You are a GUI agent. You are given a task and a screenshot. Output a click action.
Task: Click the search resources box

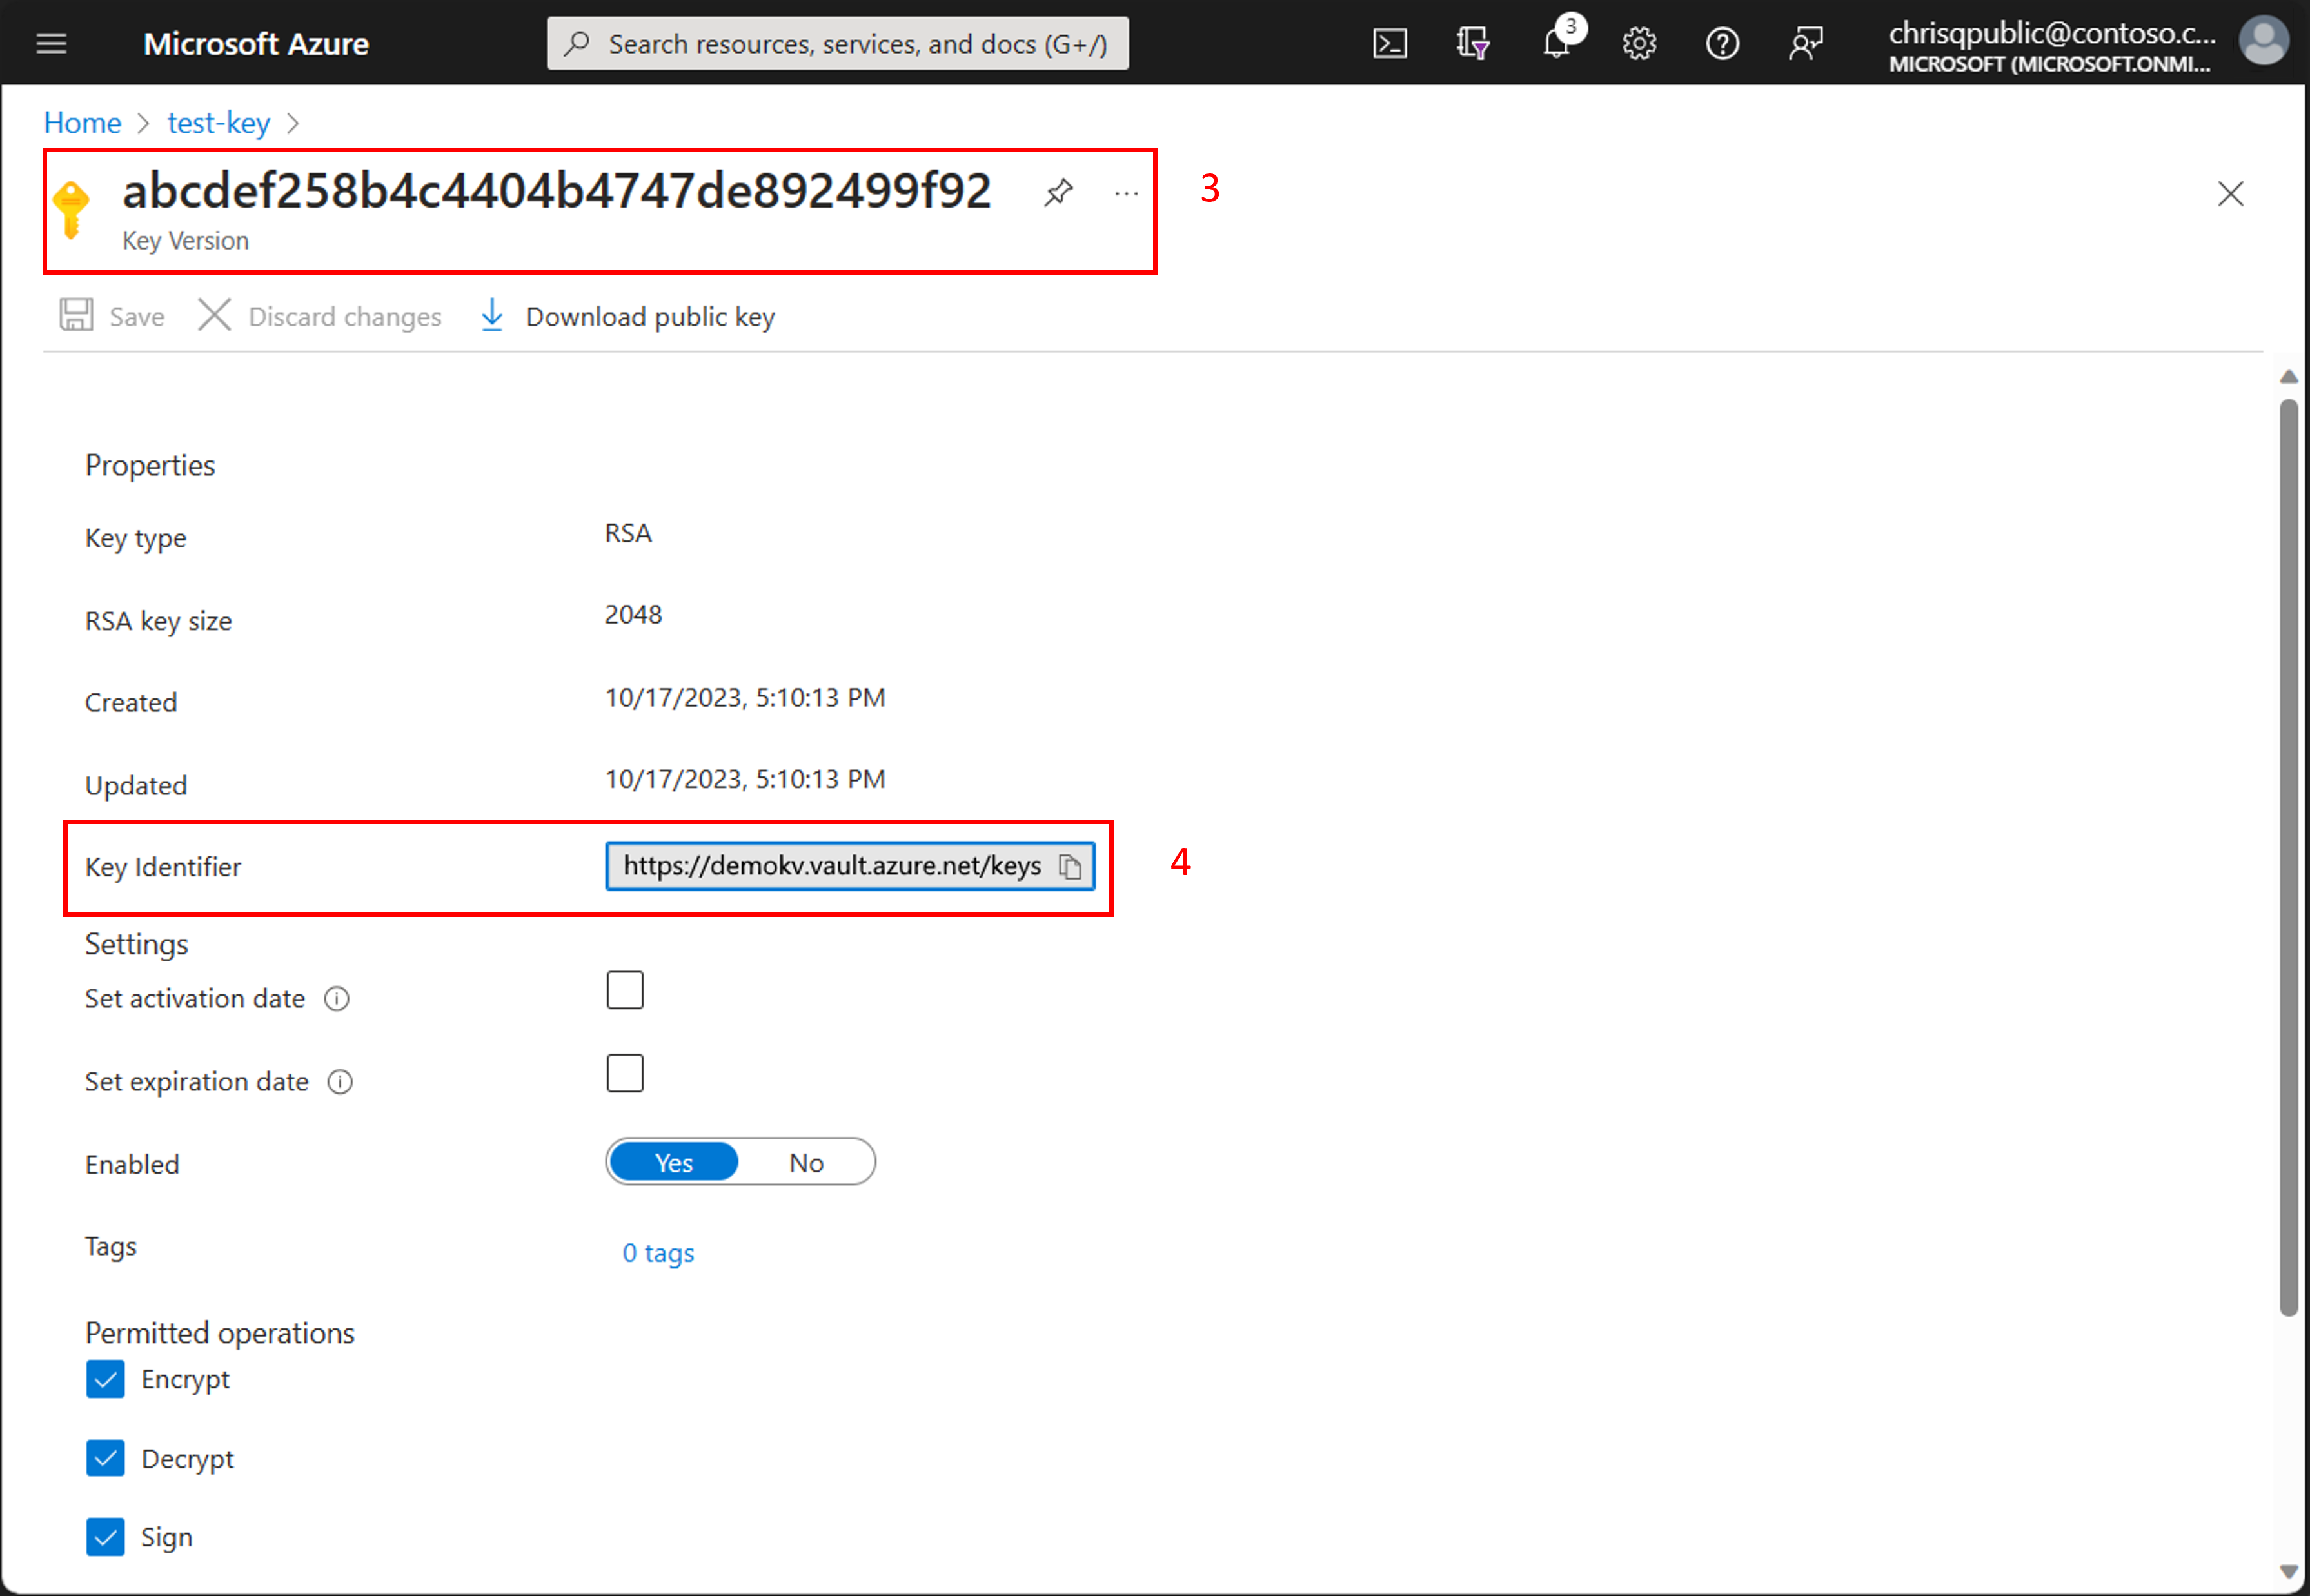tap(838, 44)
